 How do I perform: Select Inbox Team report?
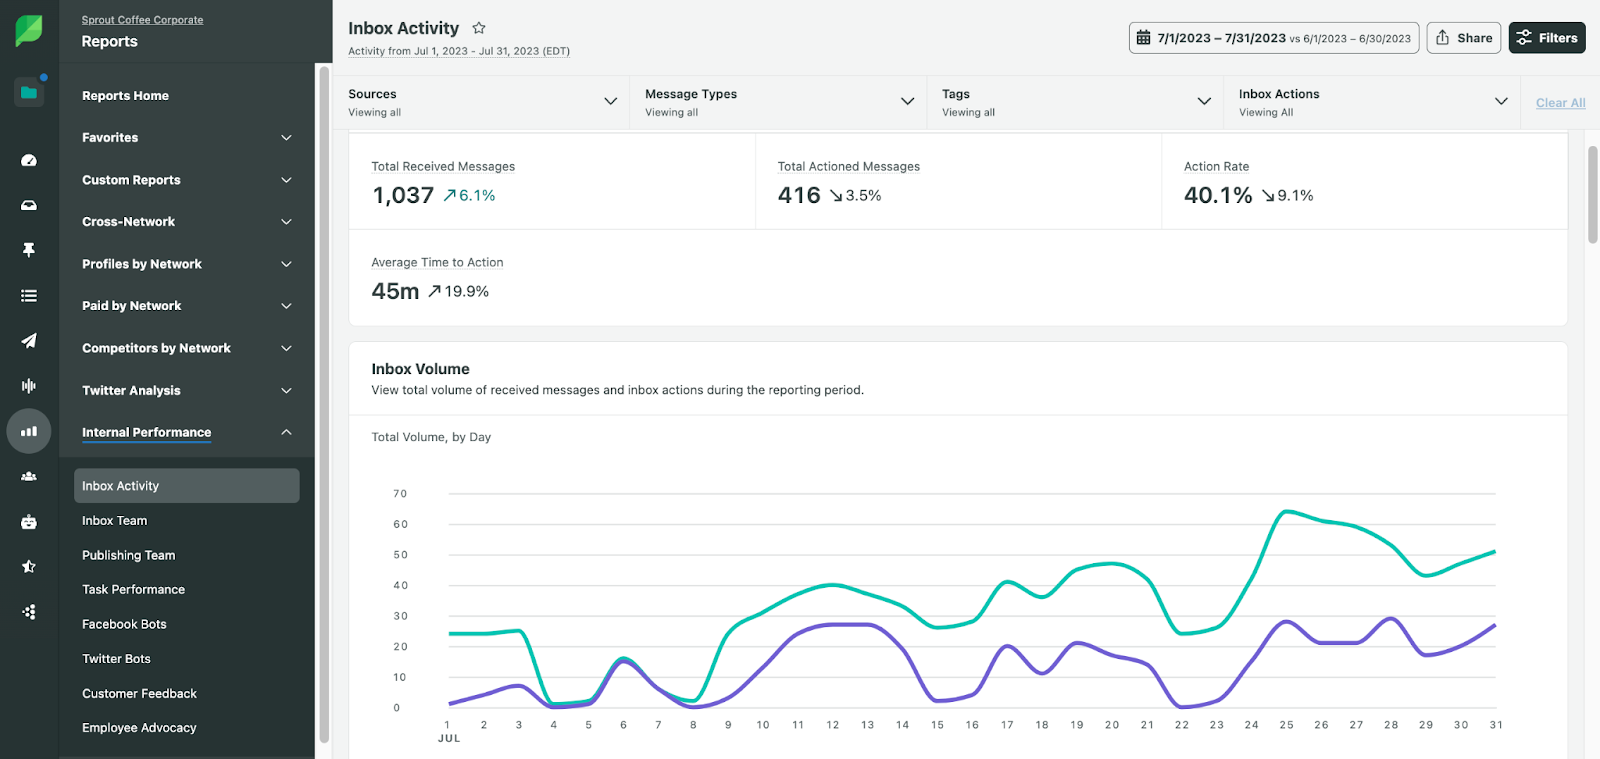pos(115,521)
